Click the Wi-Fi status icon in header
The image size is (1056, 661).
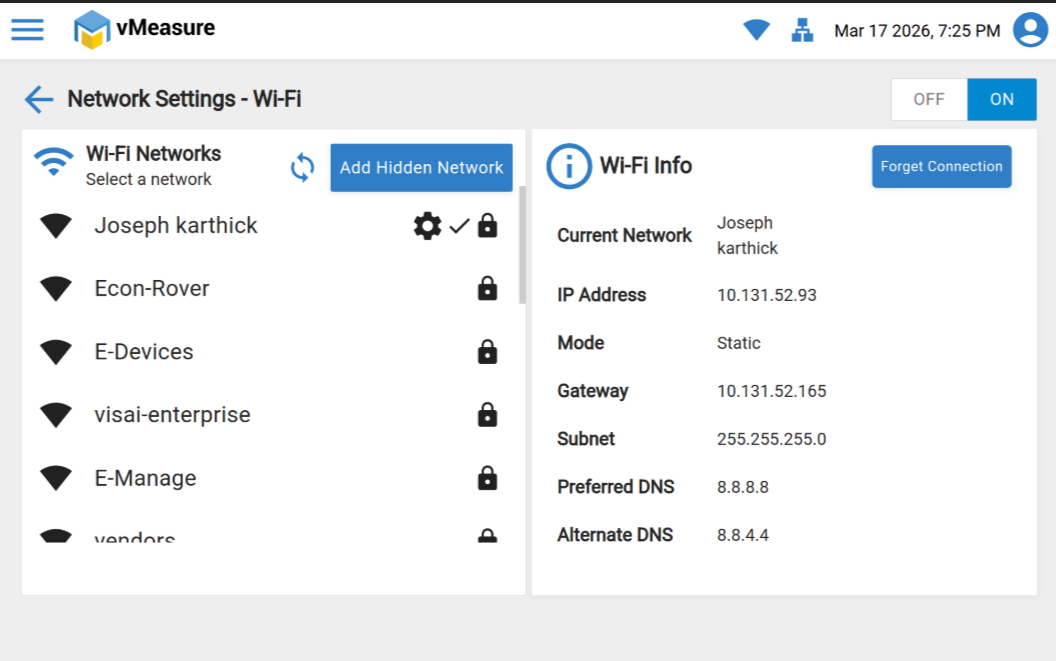pos(756,30)
